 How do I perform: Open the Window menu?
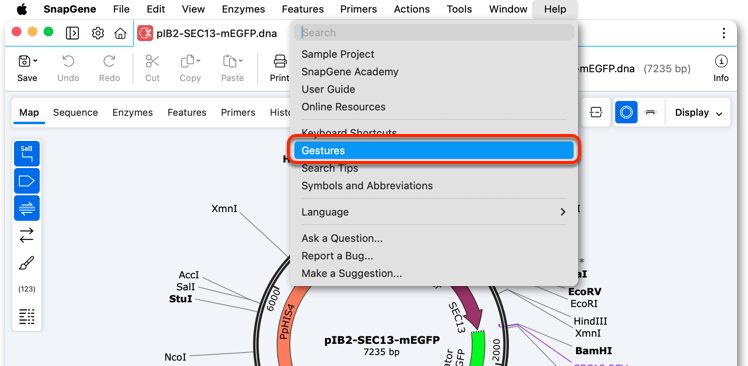coord(508,9)
